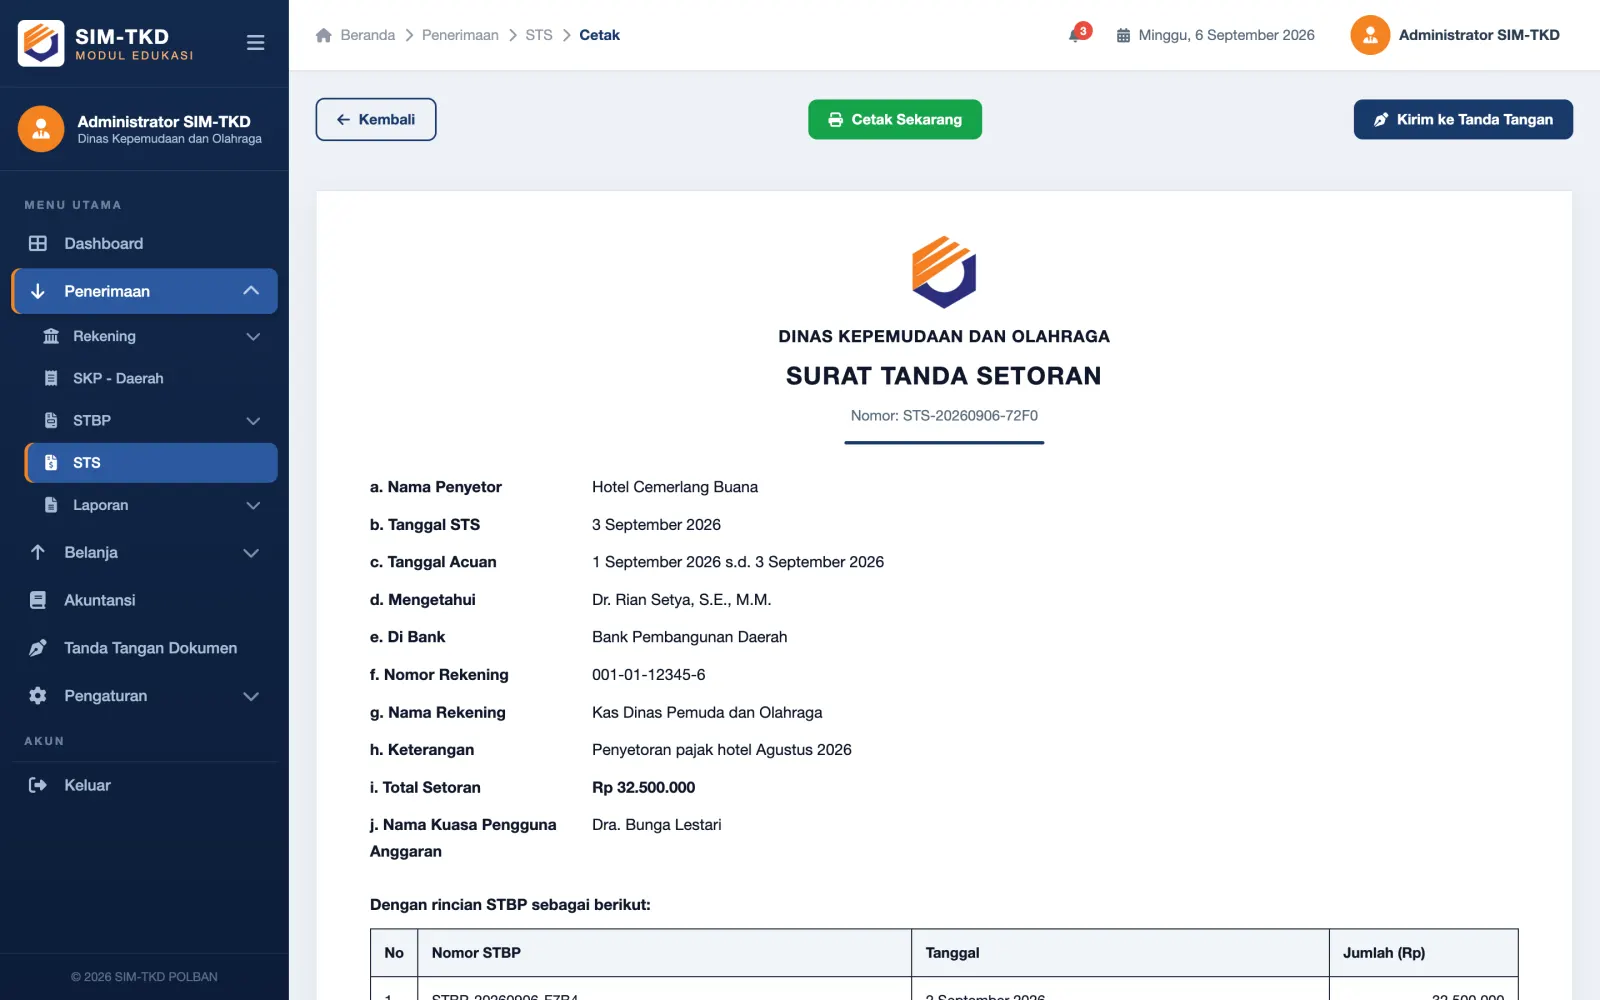The image size is (1600, 1000).
Task: Click the document header logo
Action: (x=944, y=272)
